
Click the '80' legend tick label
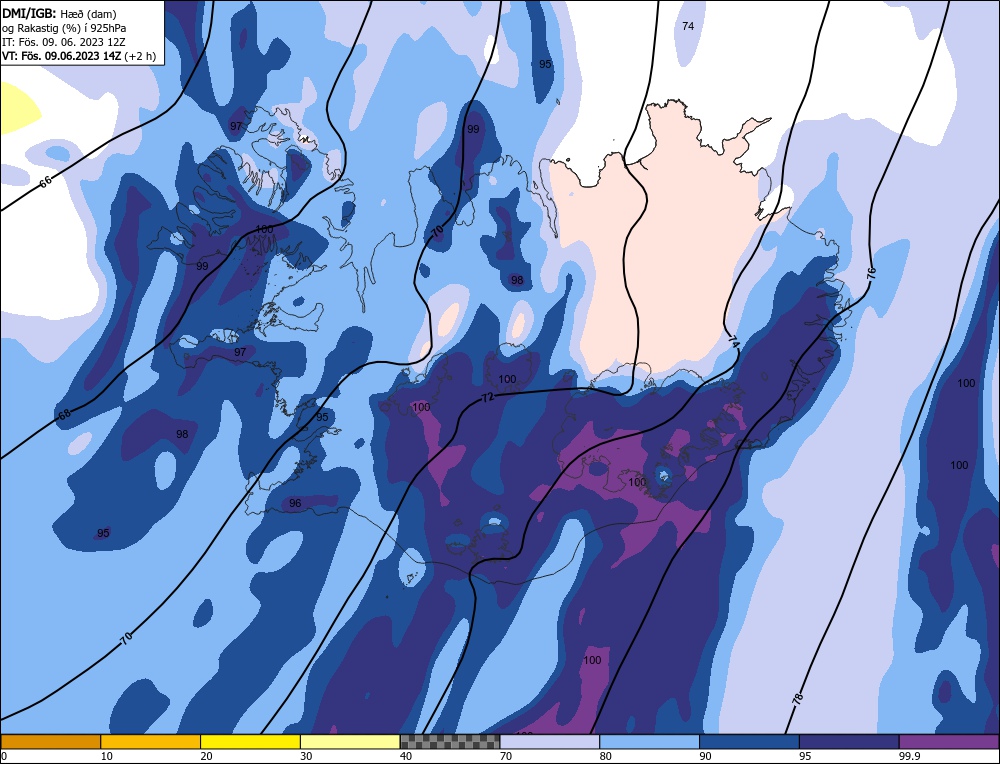coord(605,756)
